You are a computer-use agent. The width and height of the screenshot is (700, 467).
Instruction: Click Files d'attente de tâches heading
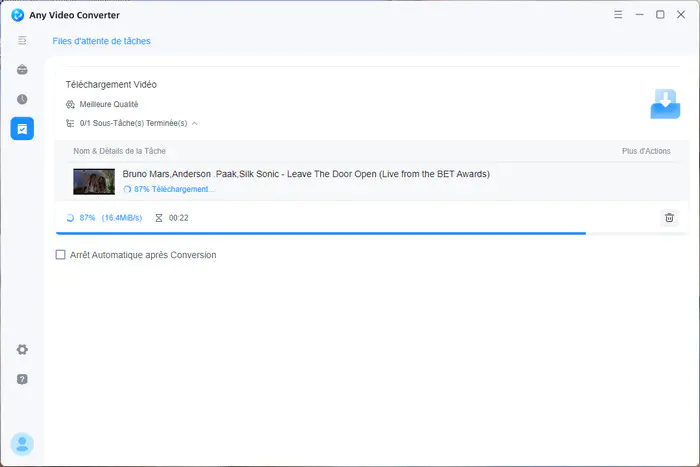coord(101,41)
